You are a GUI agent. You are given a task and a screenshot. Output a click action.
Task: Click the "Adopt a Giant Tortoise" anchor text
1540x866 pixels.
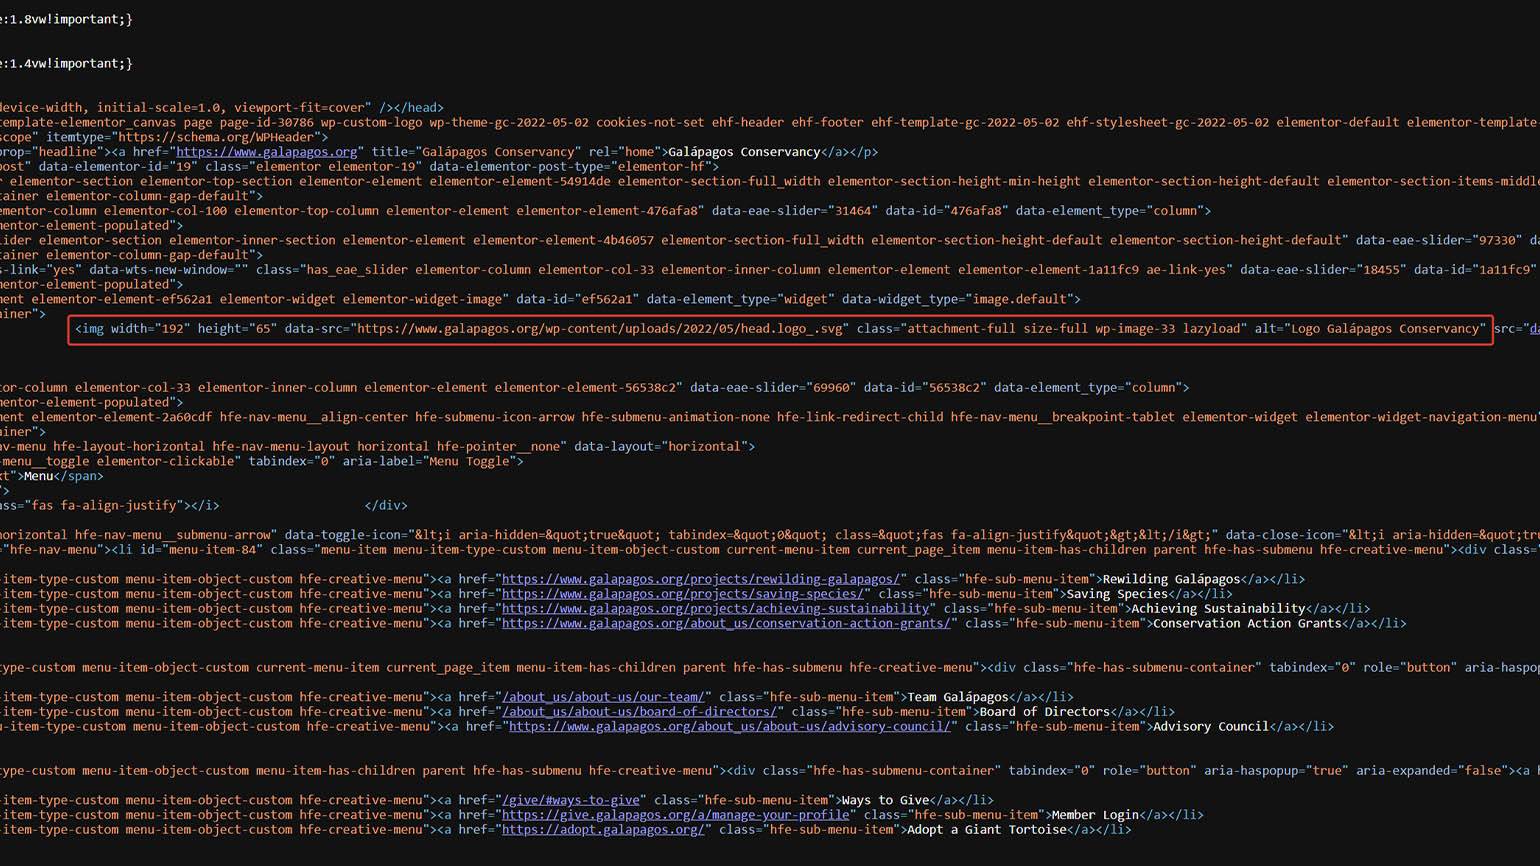pos(986,829)
